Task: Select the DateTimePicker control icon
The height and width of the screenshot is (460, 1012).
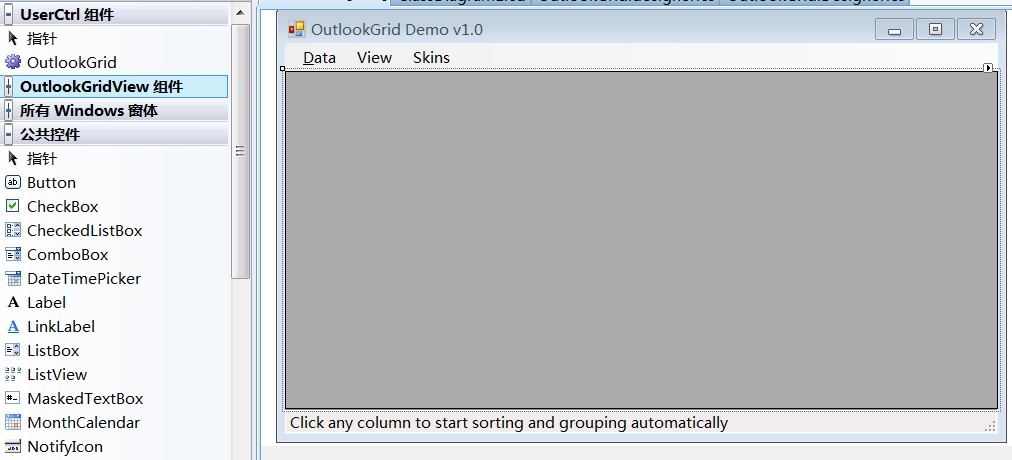Action: click(x=12, y=278)
